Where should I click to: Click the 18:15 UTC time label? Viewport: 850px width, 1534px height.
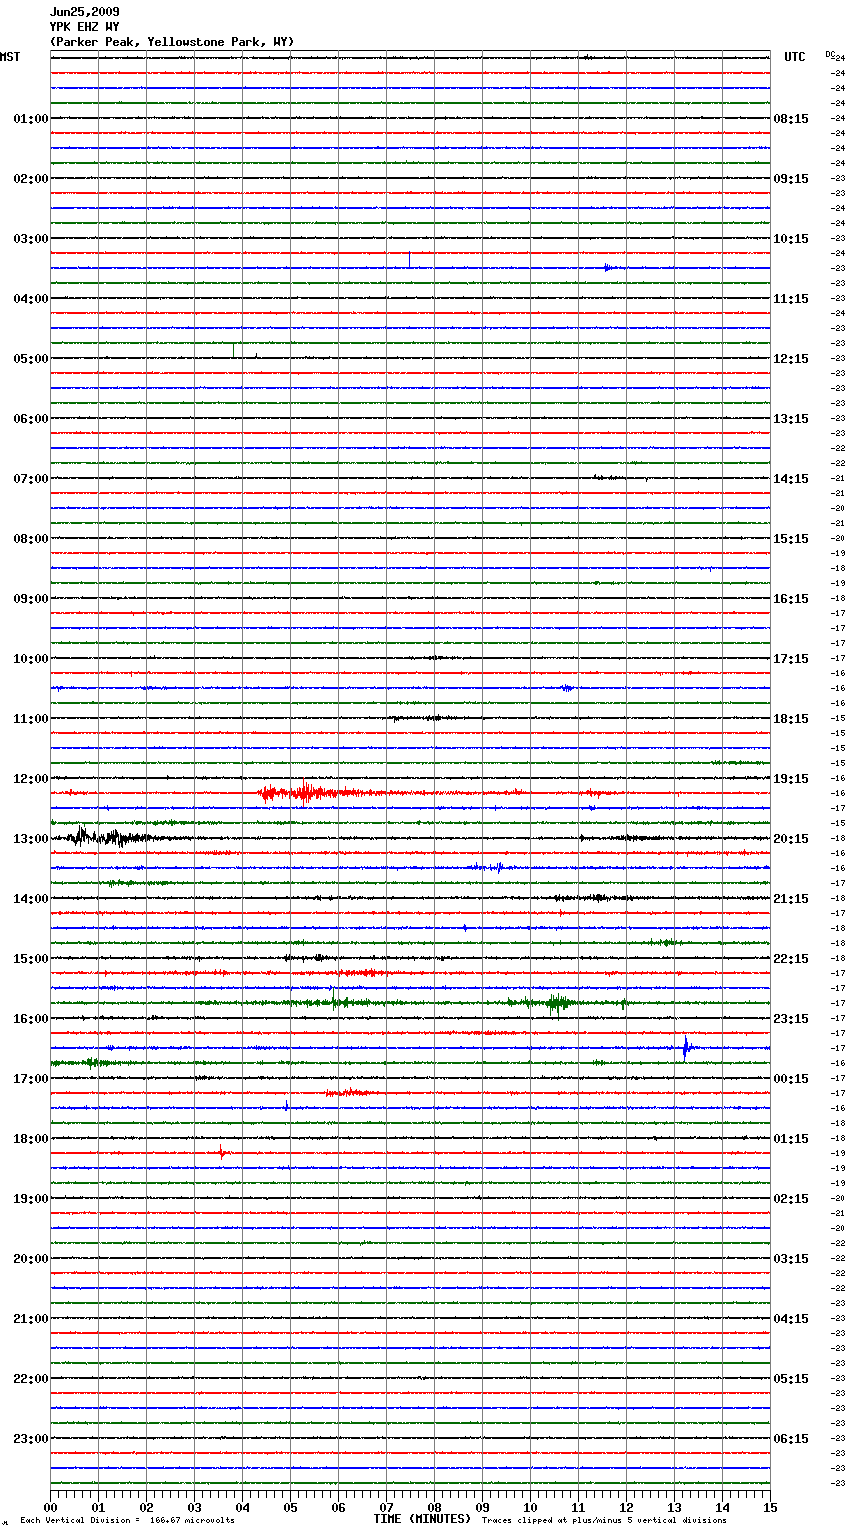791,719
